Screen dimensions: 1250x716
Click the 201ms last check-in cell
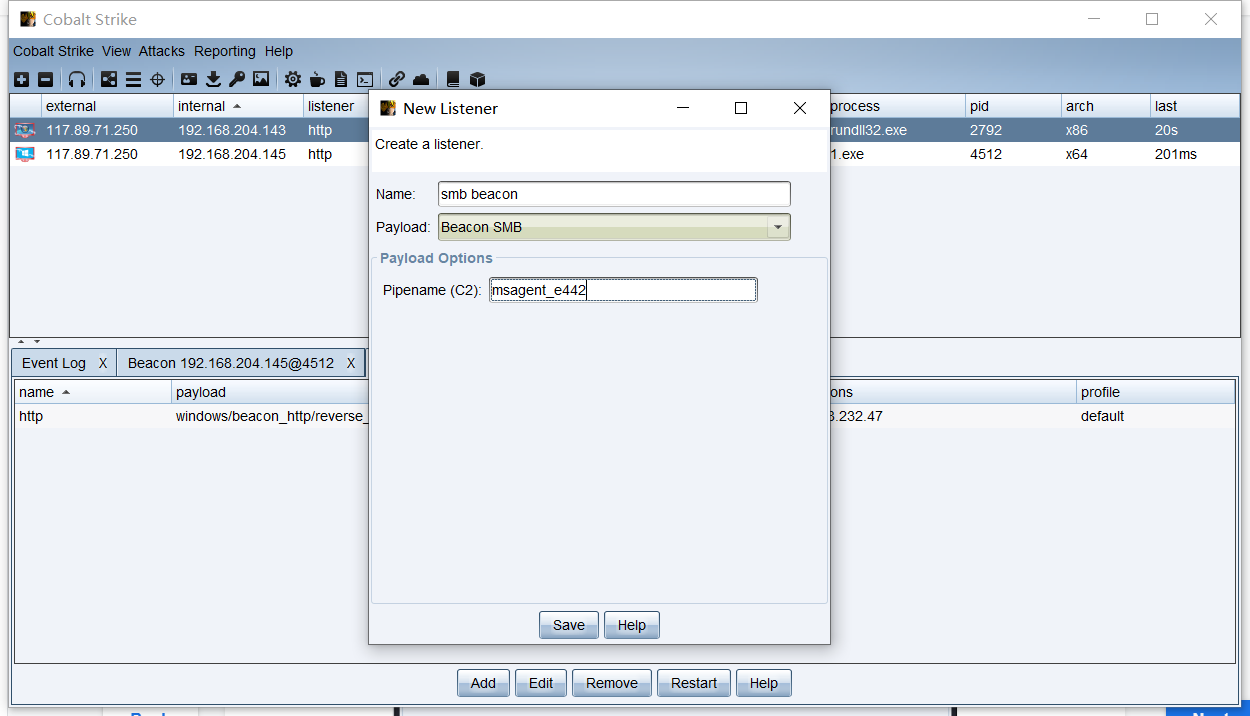click(1194, 154)
